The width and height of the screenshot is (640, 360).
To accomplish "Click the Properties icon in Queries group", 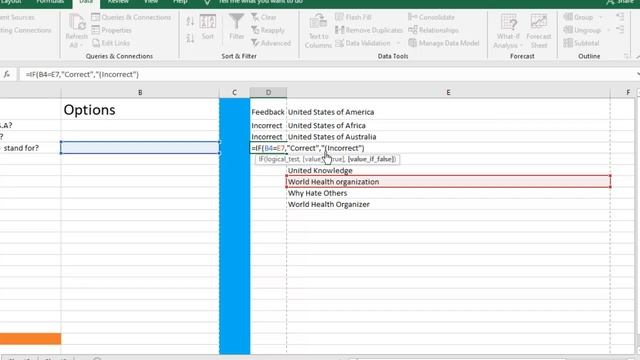I will coord(96,30).
